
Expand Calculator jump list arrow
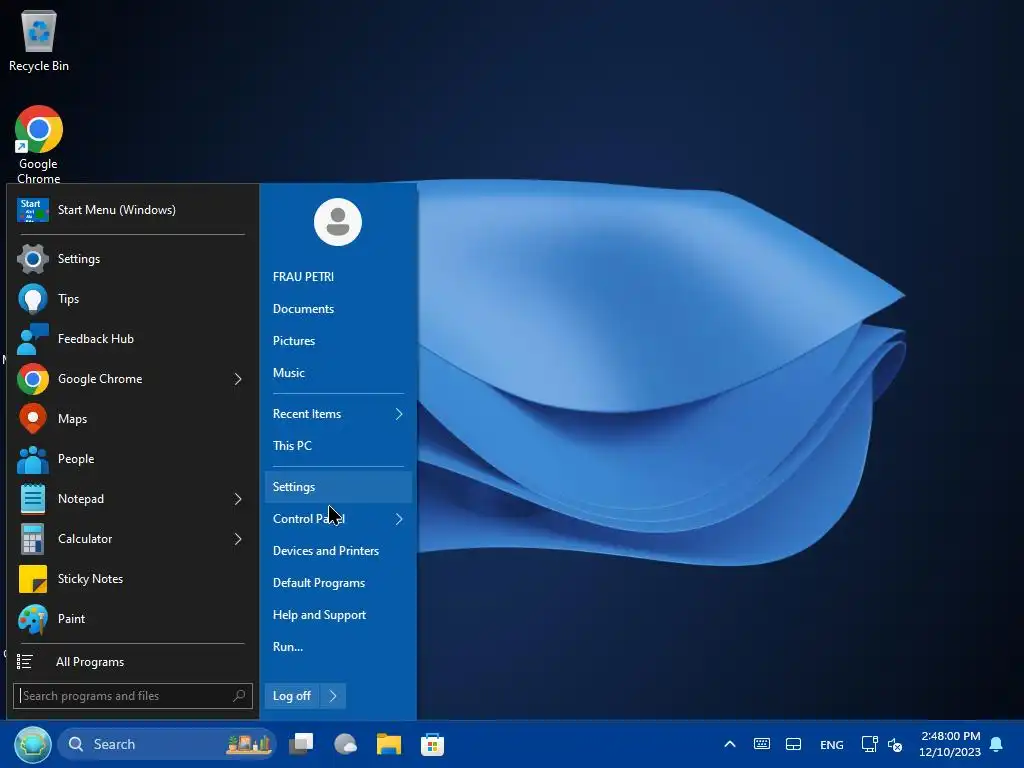tap(238, 539)
